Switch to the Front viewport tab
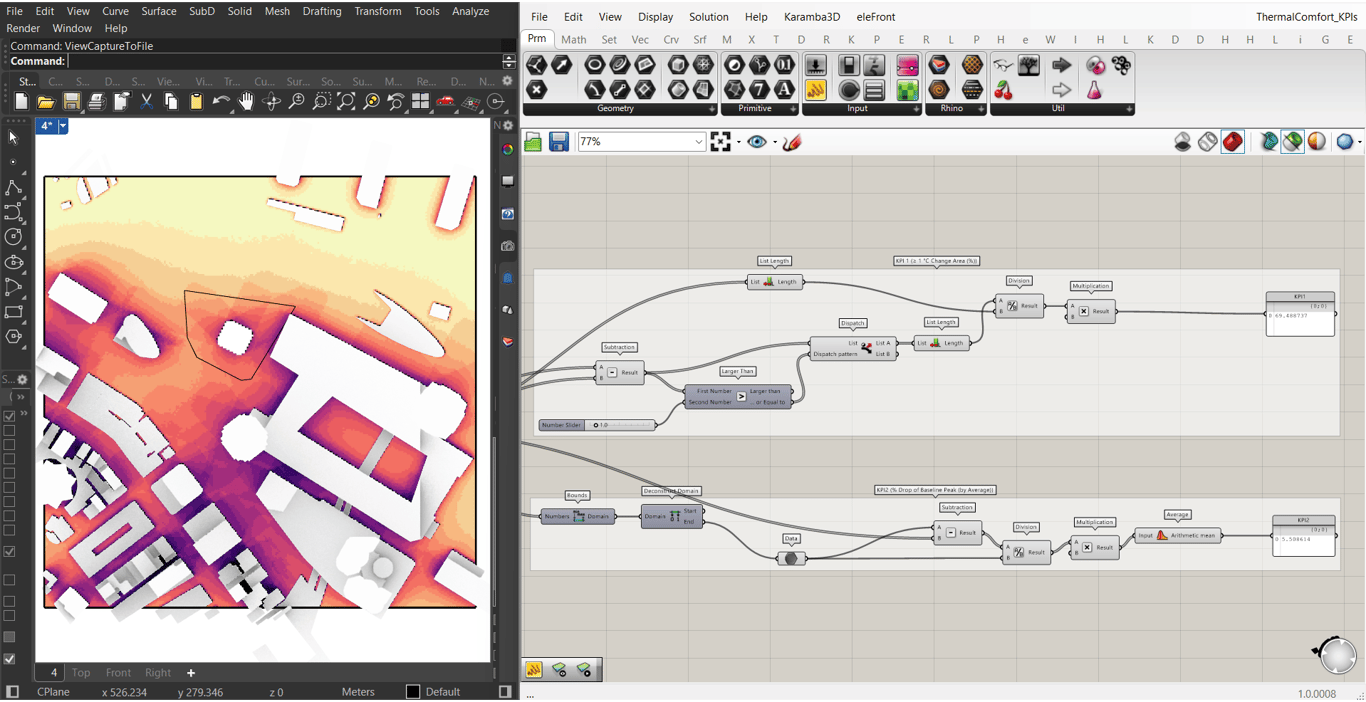This screenshot has height=702, width=1366. 118,673
